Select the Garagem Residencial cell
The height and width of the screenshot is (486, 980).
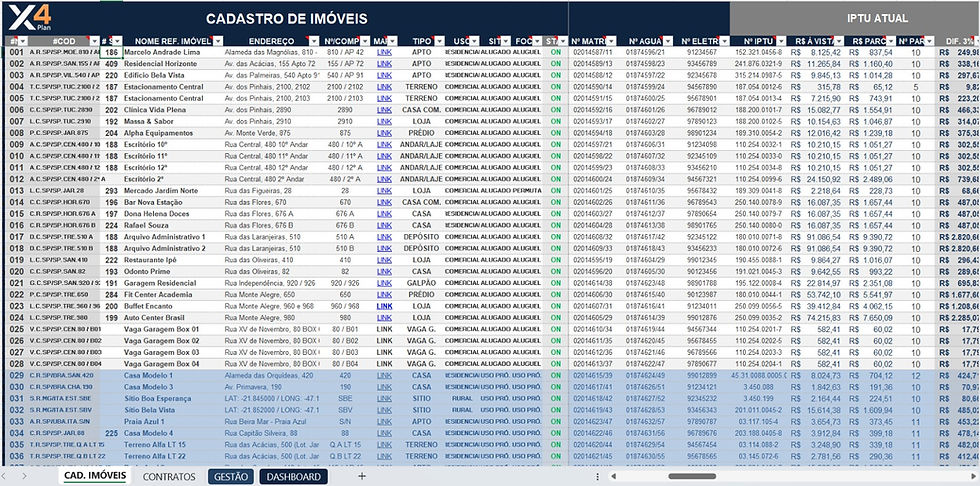pos(172,283)
